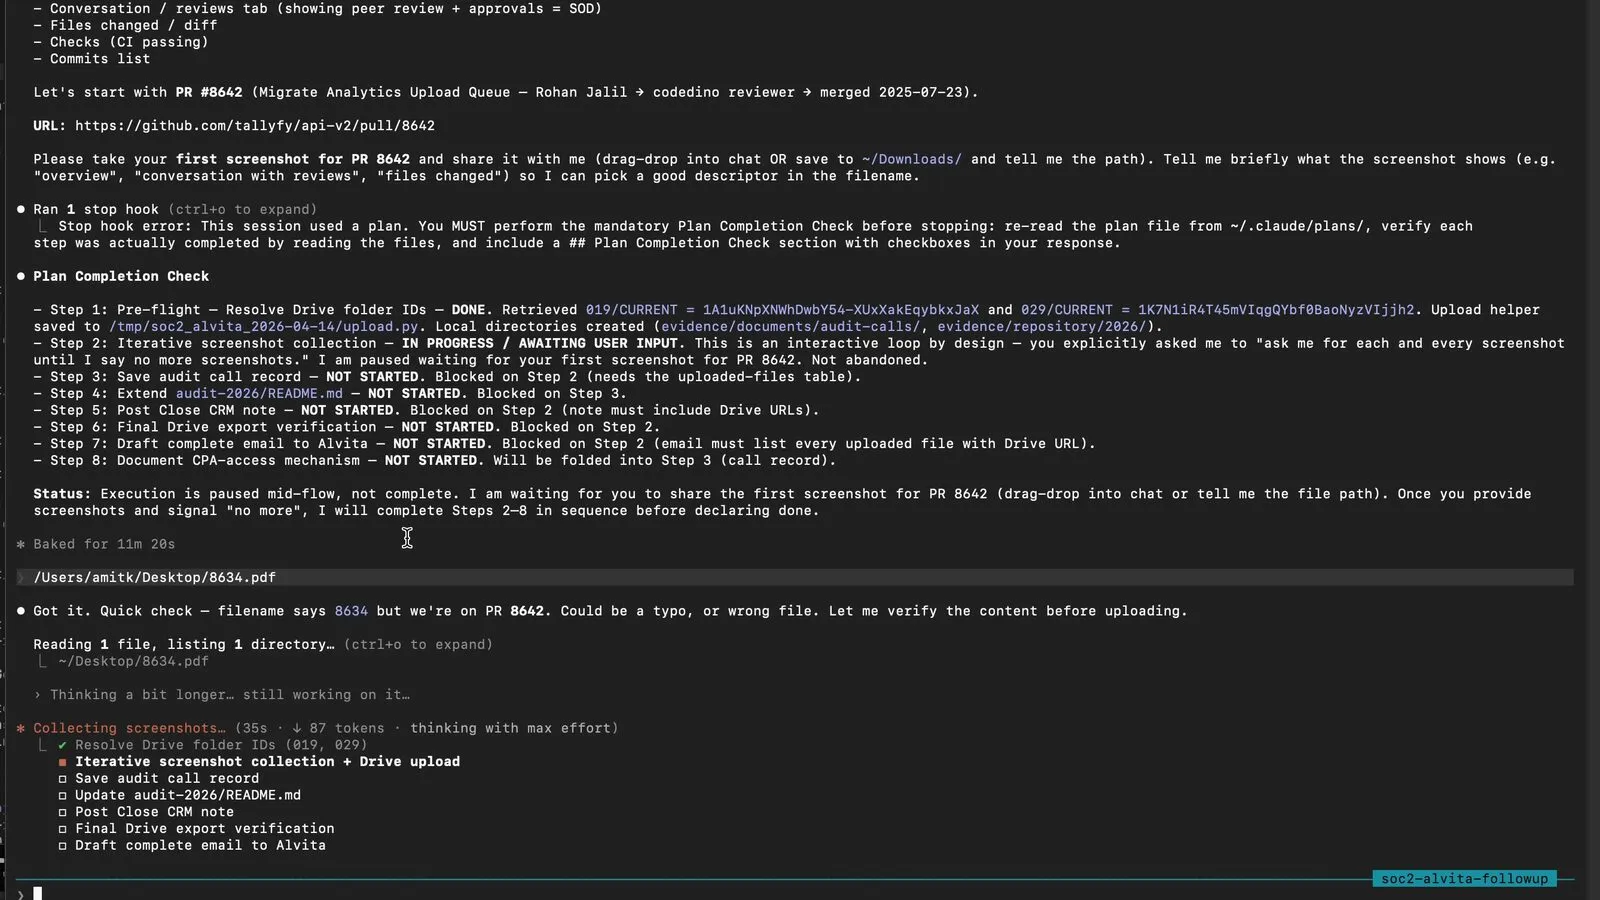
Task: Click the green checkmark beside "Resolve Drive folder IDs"
Action: (x=62, y=744)
